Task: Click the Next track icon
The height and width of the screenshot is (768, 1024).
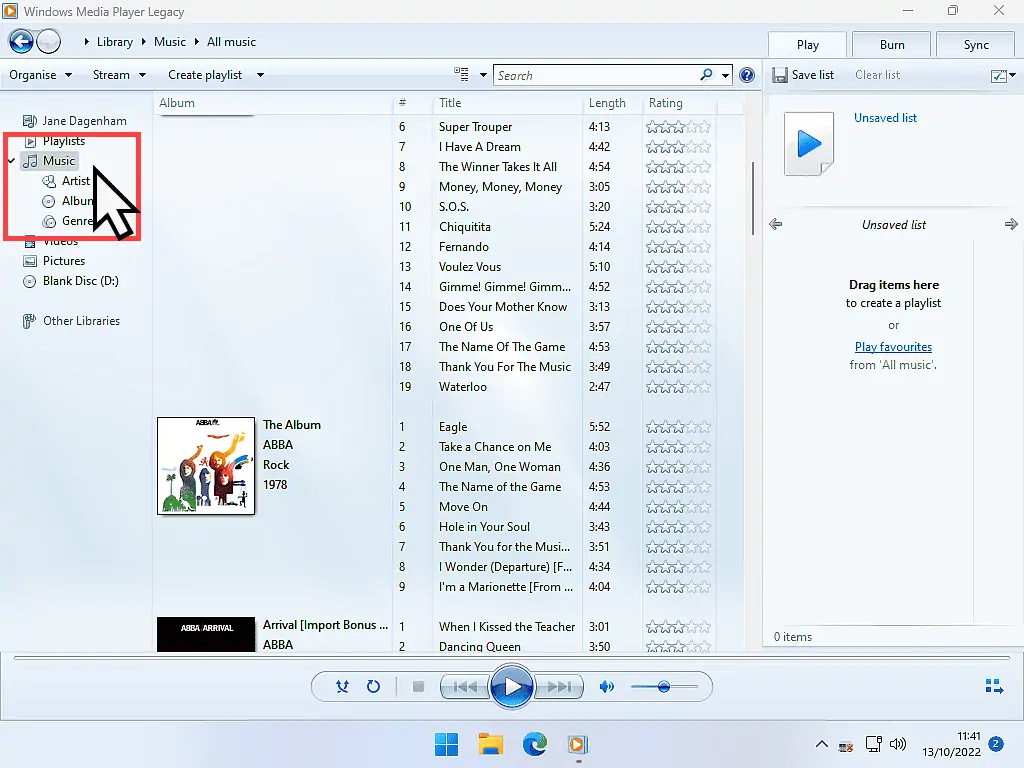Action: tap(560, 687)
